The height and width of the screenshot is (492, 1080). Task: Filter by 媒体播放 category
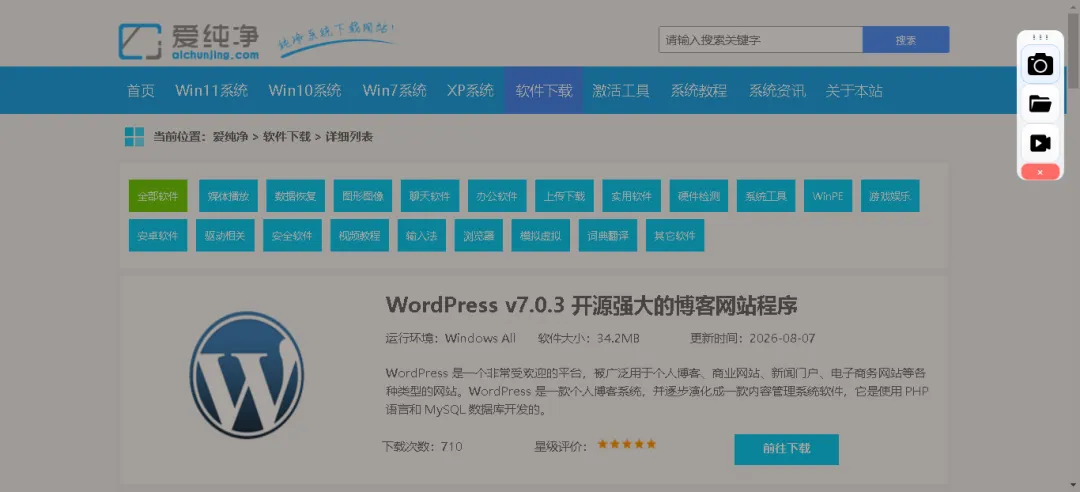point(228,196)
